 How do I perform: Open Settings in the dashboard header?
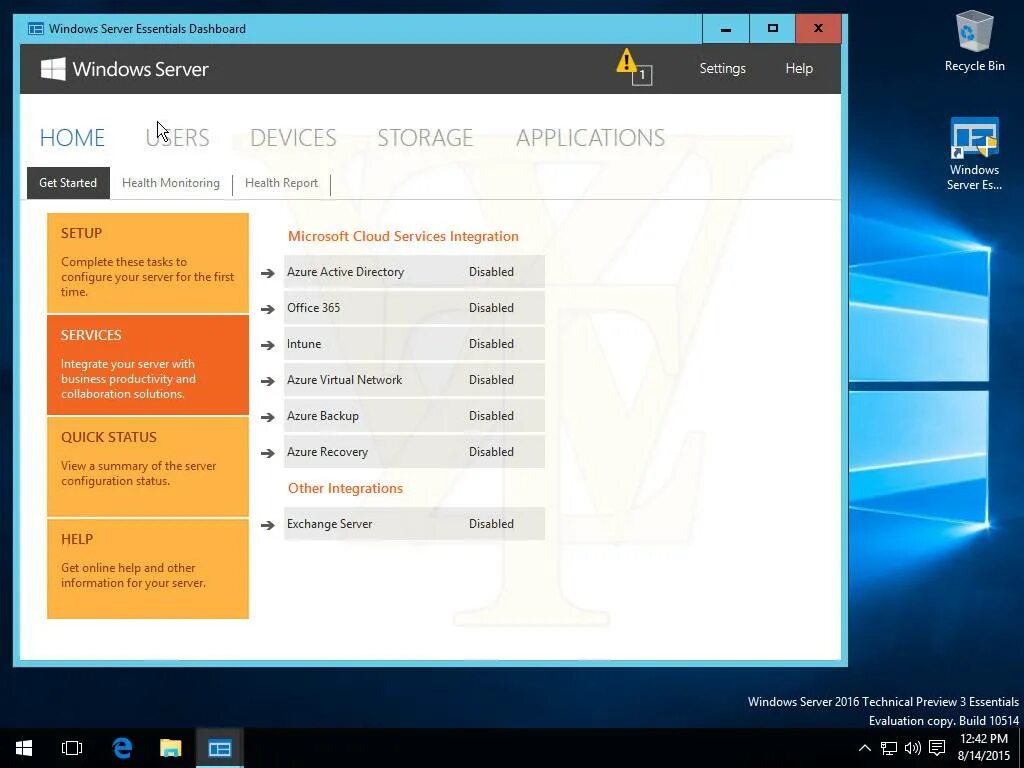click(722, 69)
